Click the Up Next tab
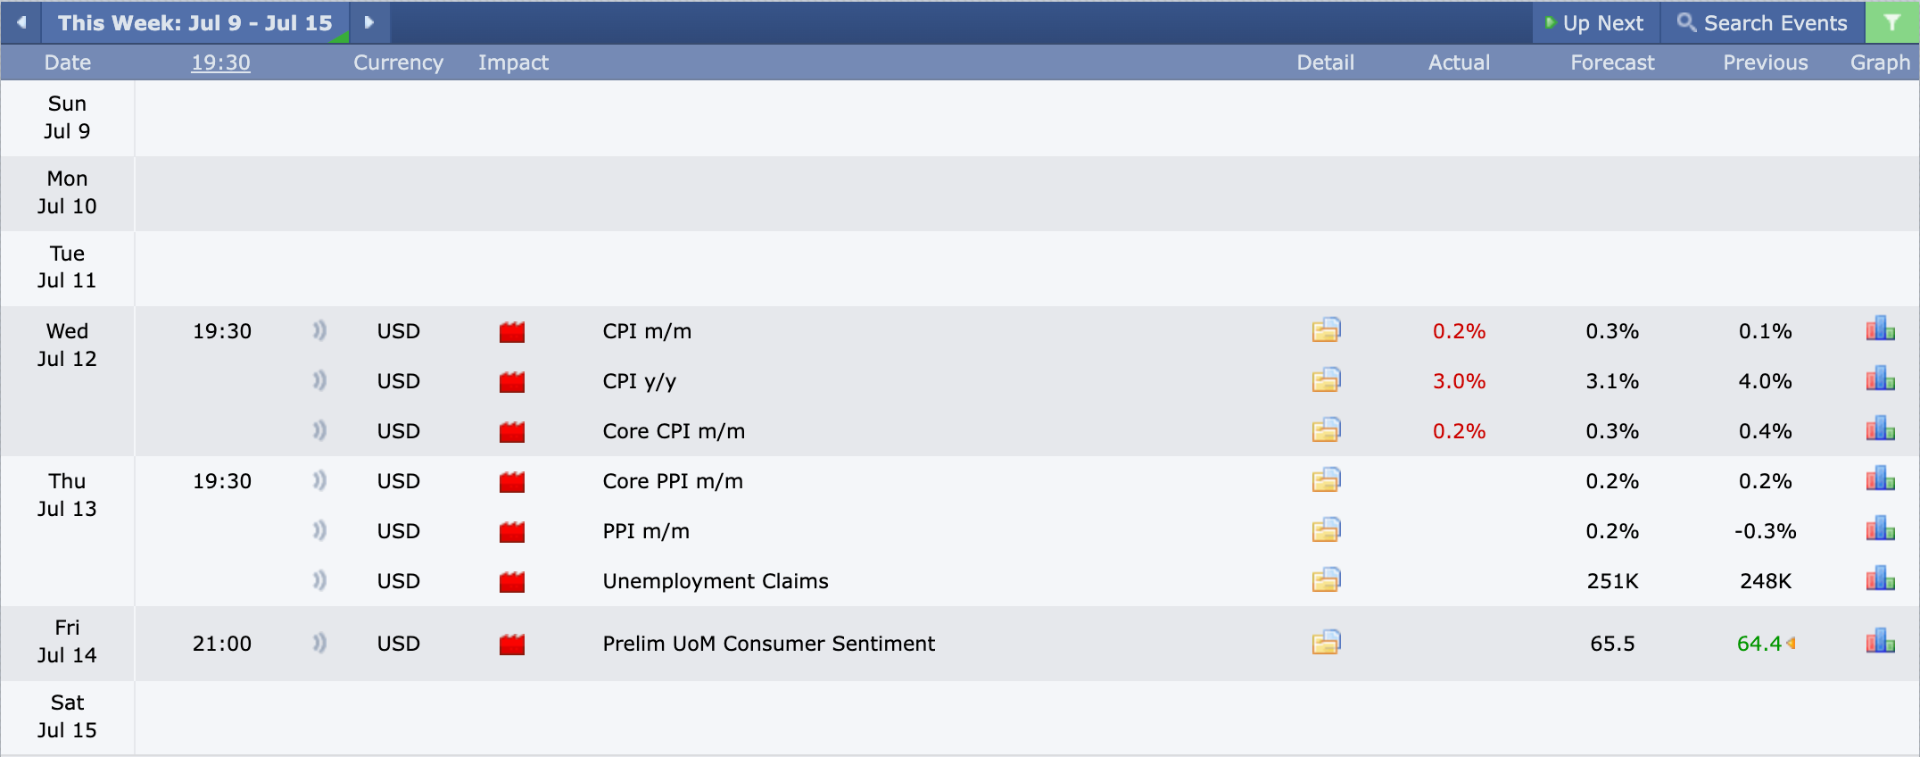Viewport: 1920px width, 757px height. [x=1595, y=22]
